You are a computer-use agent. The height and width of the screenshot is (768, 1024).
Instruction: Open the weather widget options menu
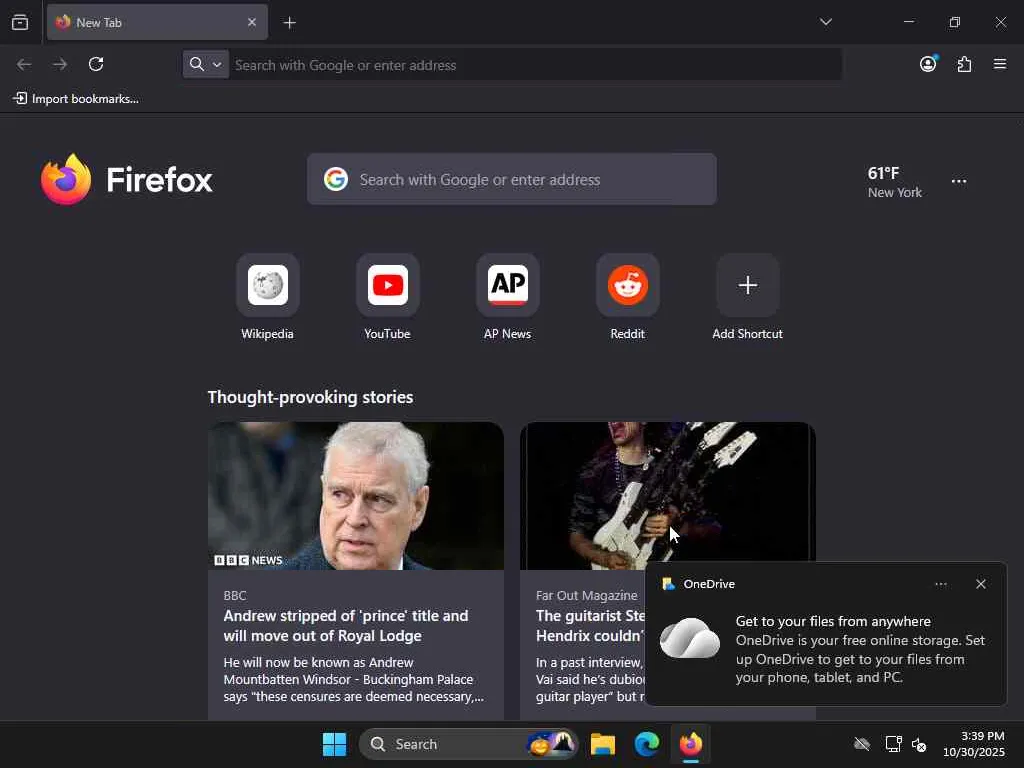click(x=959, y=181)
